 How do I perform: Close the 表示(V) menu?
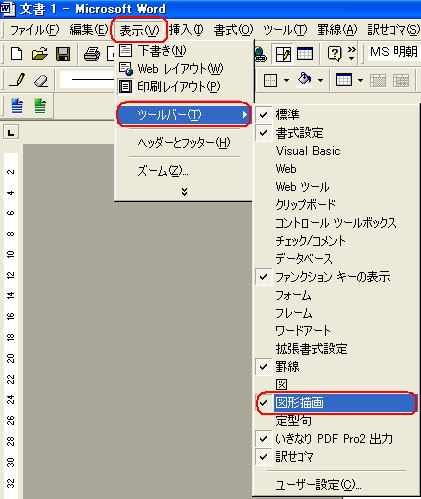(139, 30)
